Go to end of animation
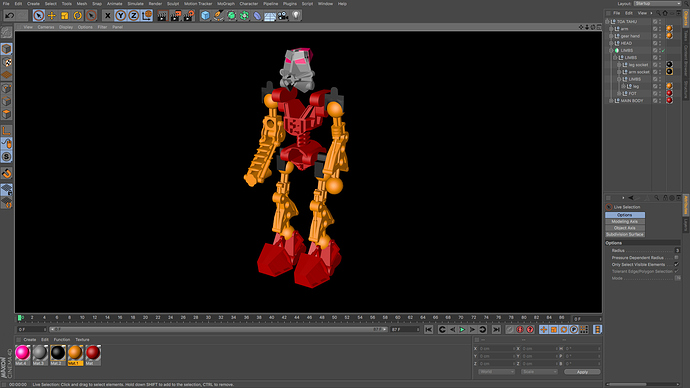The height and width of the screenshot is (388, 690). [496, 329]
